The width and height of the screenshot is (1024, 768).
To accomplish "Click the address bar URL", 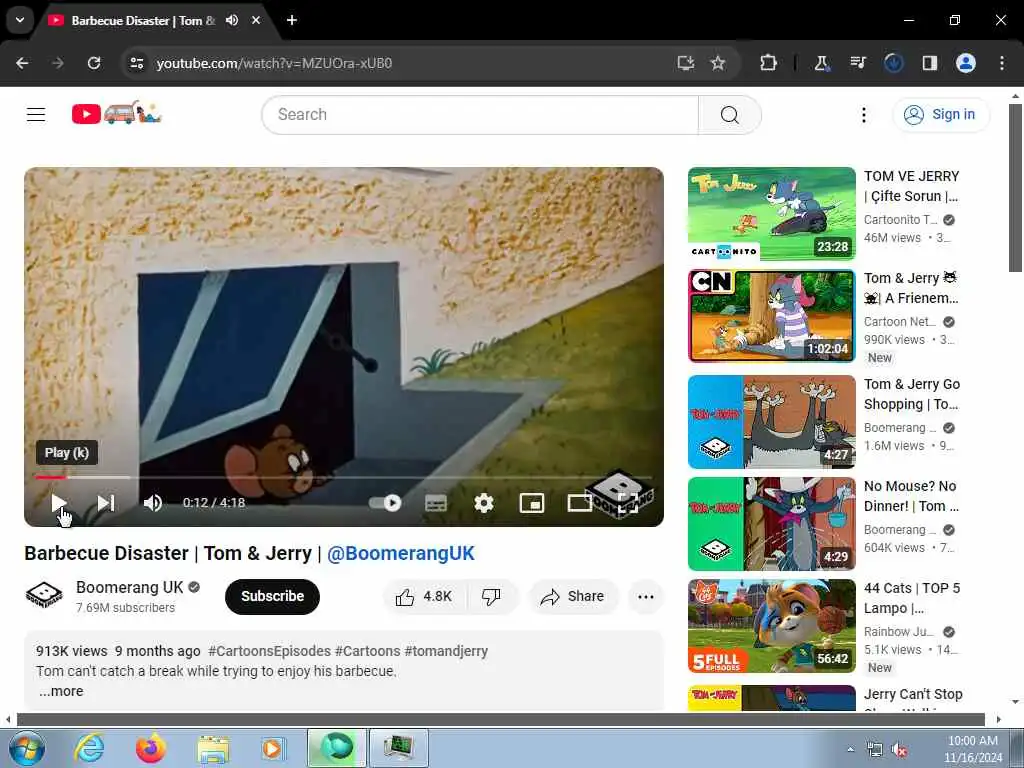I will [x=274, y=63].
